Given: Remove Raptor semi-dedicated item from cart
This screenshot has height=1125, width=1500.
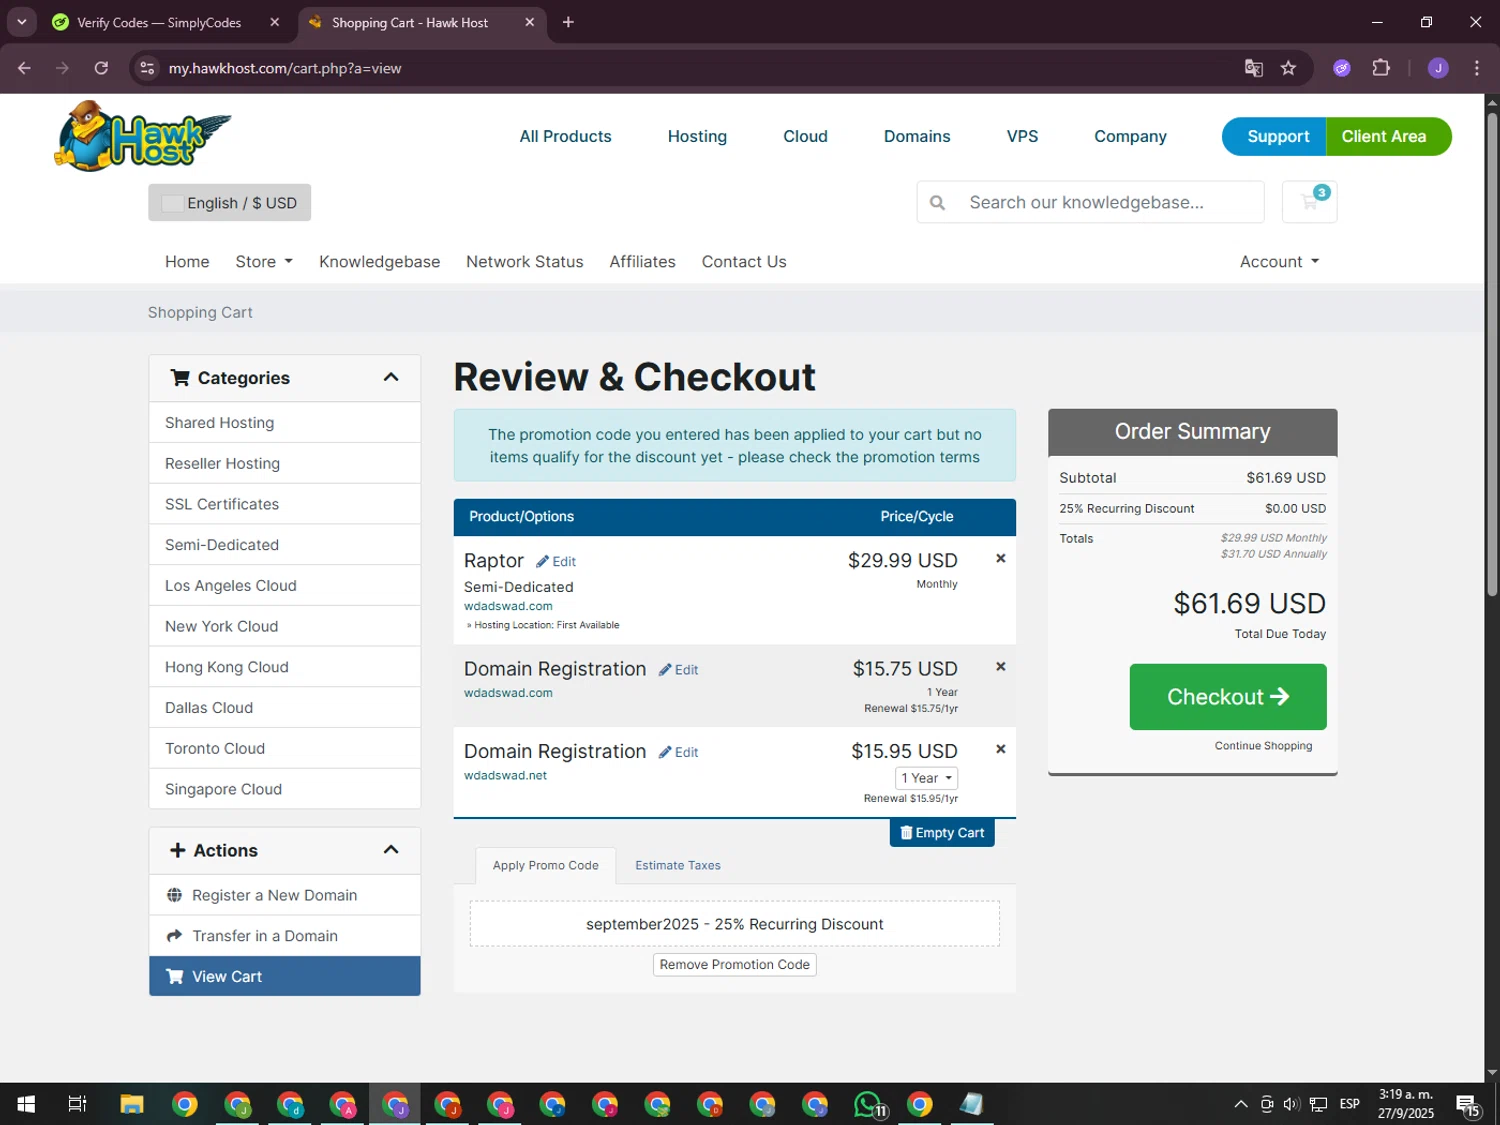Looking at the screenshot, I should click(1000, 559).
